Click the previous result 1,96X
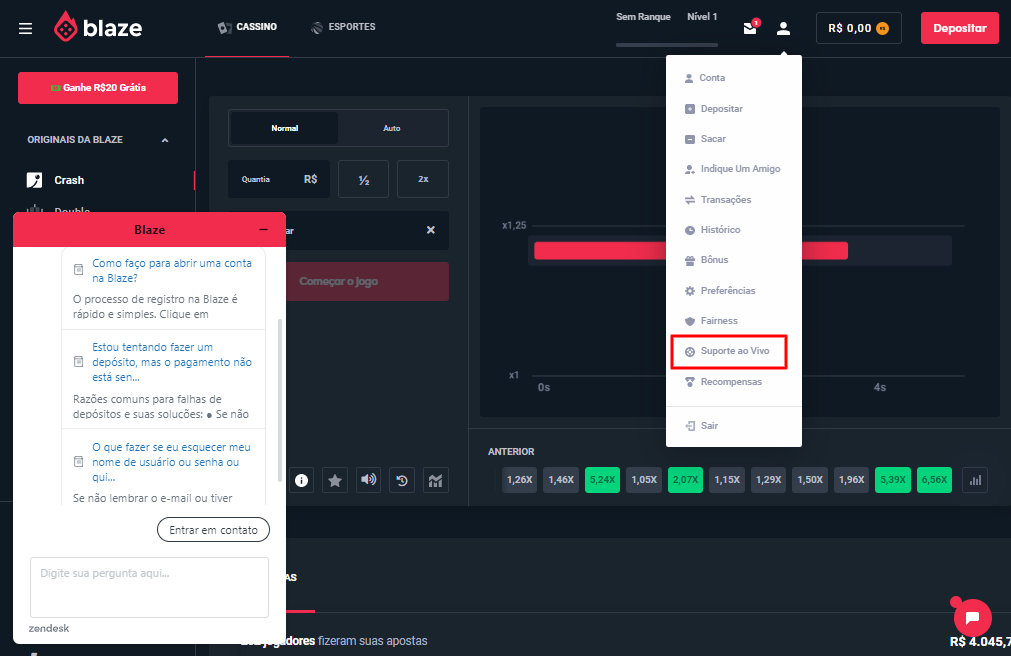The image size is (1011, 656). click(x=851, y=480)
